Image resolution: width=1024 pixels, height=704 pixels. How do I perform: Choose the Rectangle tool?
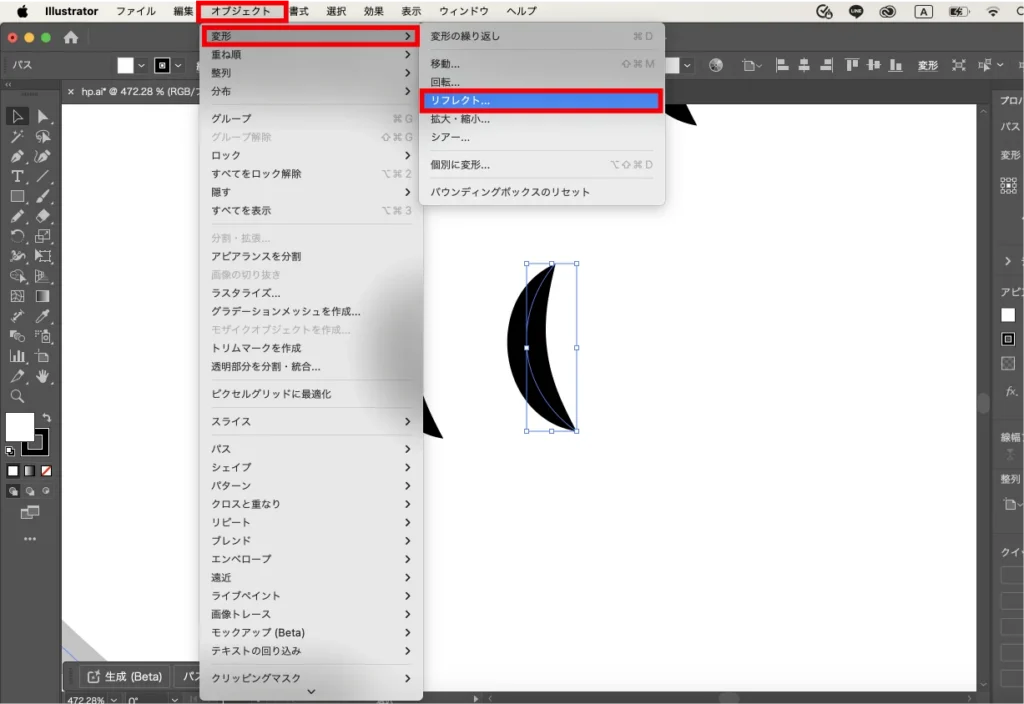pyautogui.click(x=17, y=196)
